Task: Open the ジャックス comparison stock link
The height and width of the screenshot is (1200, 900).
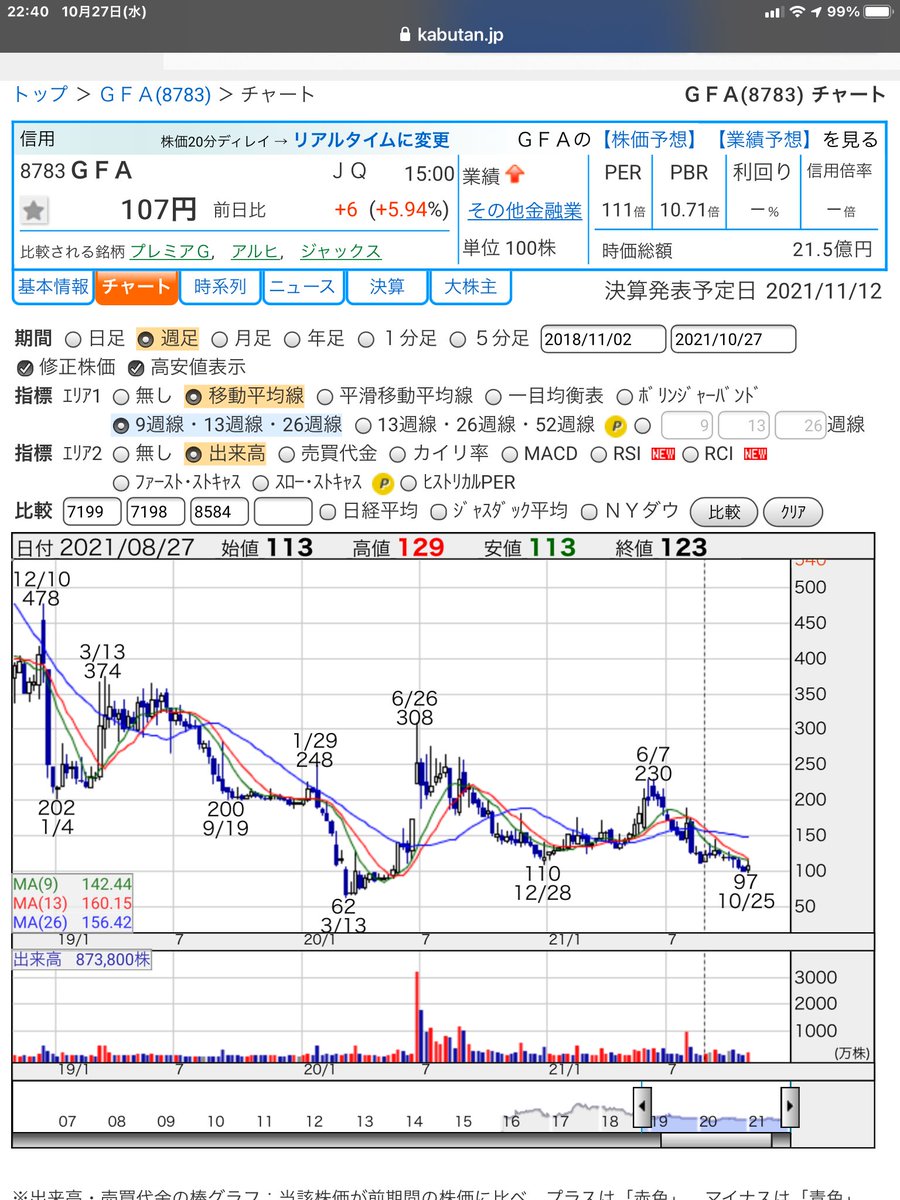Action: 340,251
